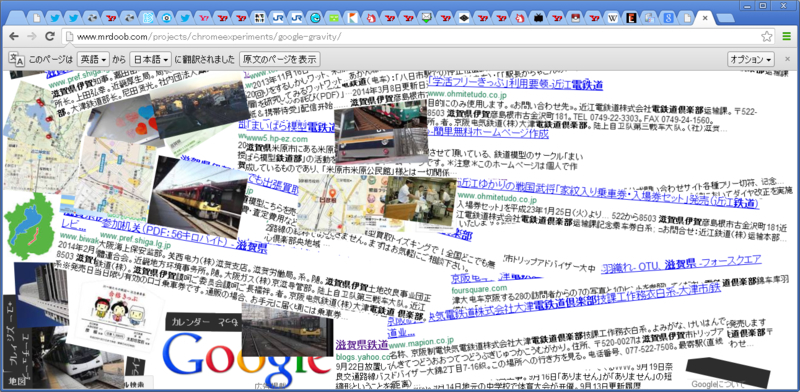The image size is (800, 392).
Task: Open the 簡単無料ホームページ作成 link
Action: pos(487,133)
